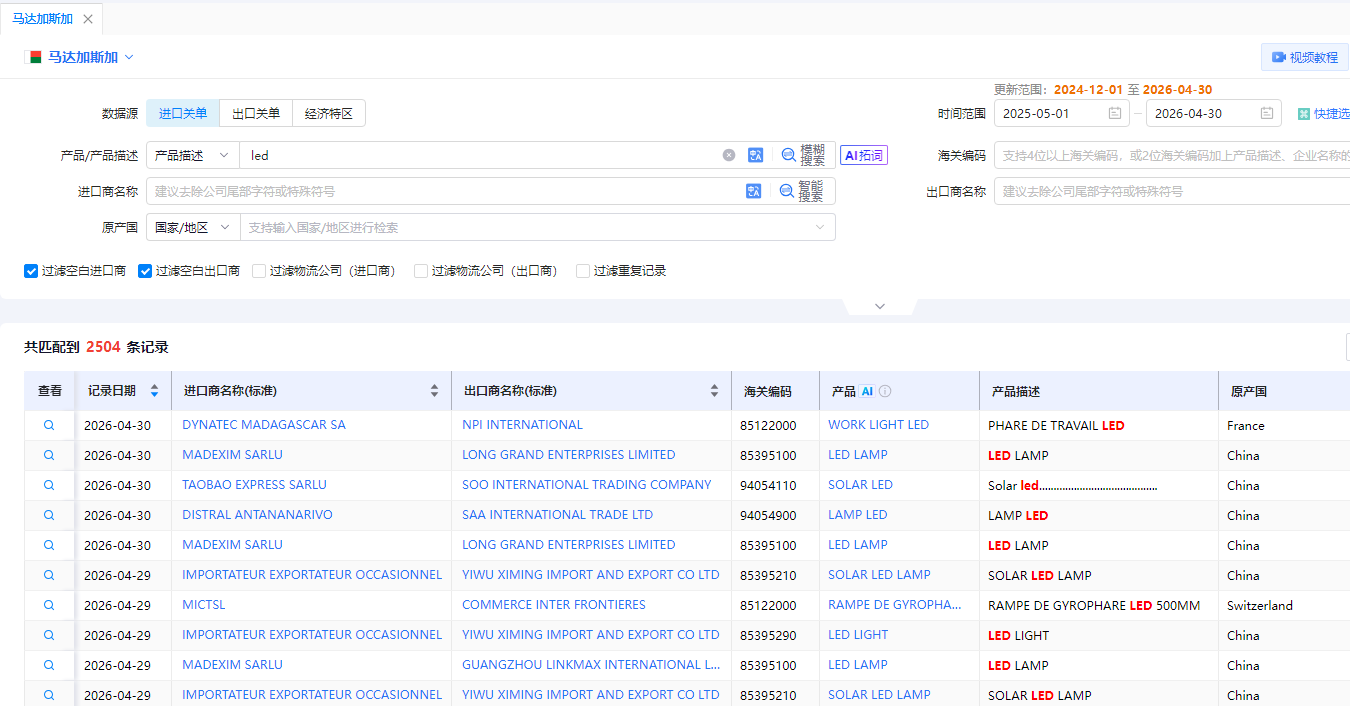Open 国家/地区 origin type dropdown

[193, 227]
